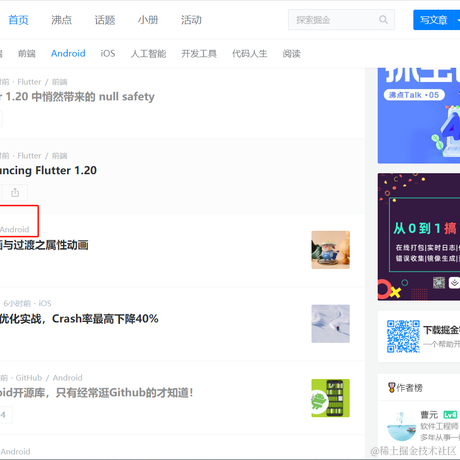
Task: Click the 下载掘金 download text
Action: [x=442, y=330]
